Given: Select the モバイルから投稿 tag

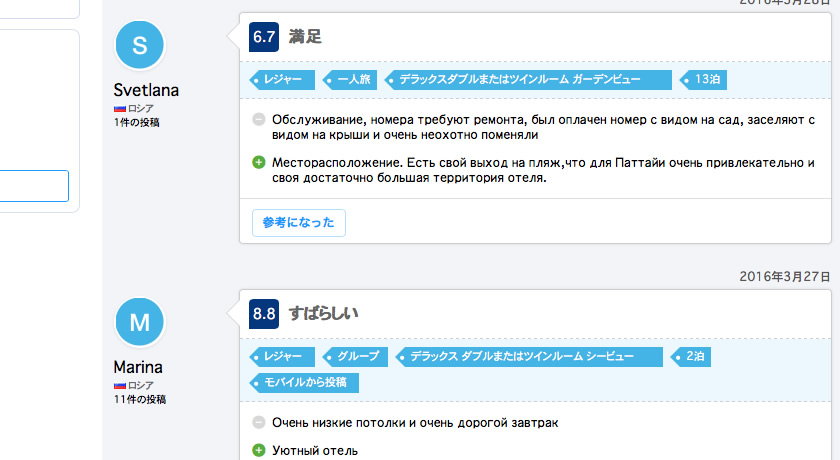Looking at the screenshot, I should 304,383.
